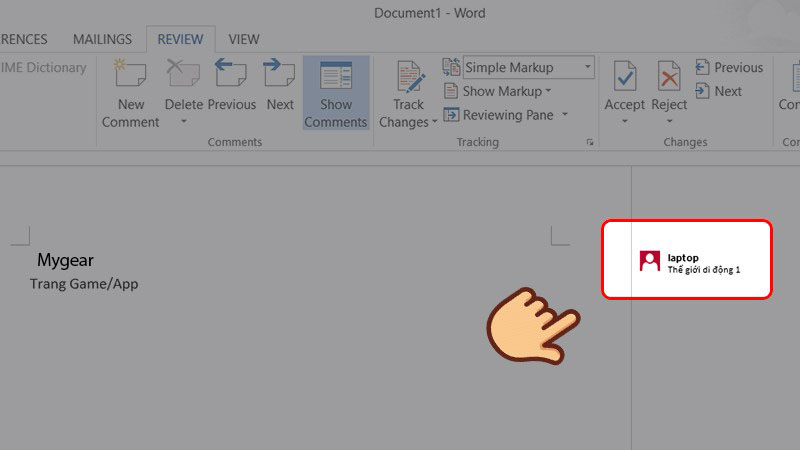Click IME Dictionary command
This screenshot has height=450, width=800.
click(43, 67)
